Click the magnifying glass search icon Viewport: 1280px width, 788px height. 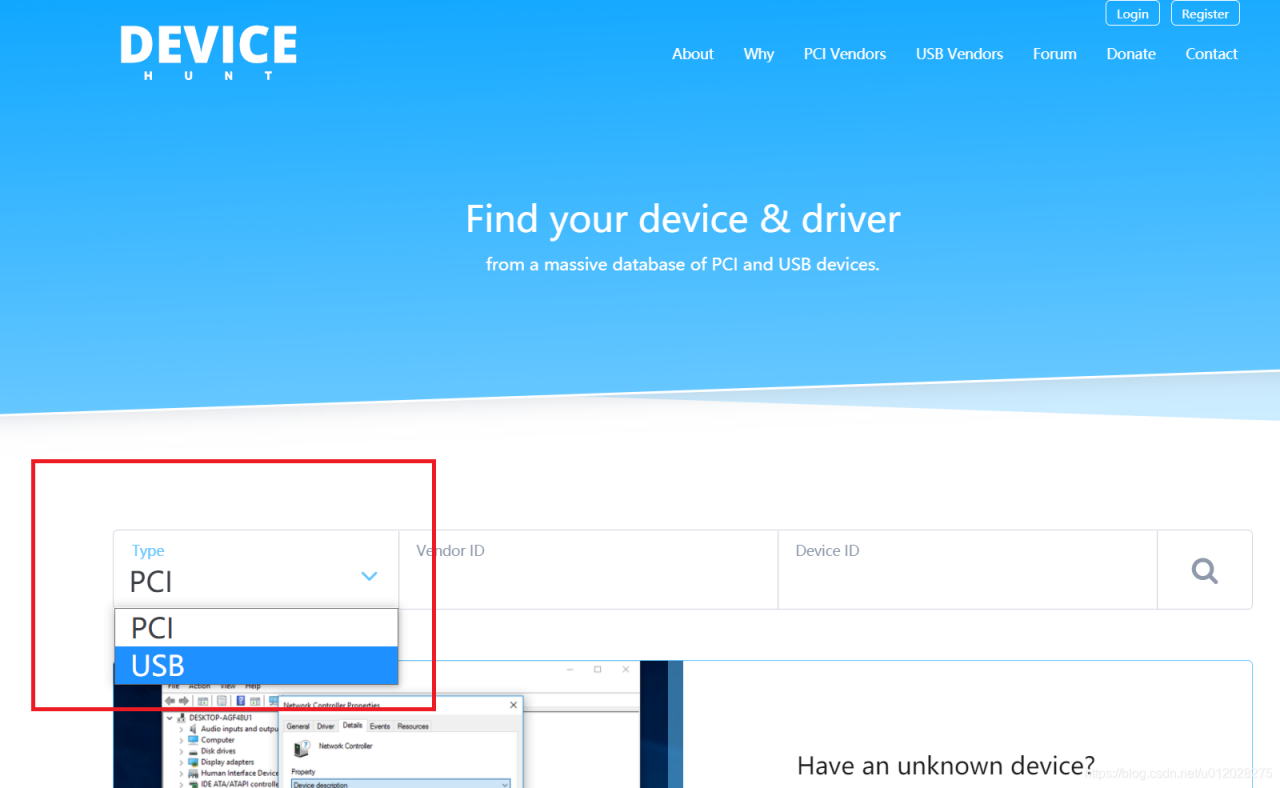pyautogui.click(x=1205, y=571)
